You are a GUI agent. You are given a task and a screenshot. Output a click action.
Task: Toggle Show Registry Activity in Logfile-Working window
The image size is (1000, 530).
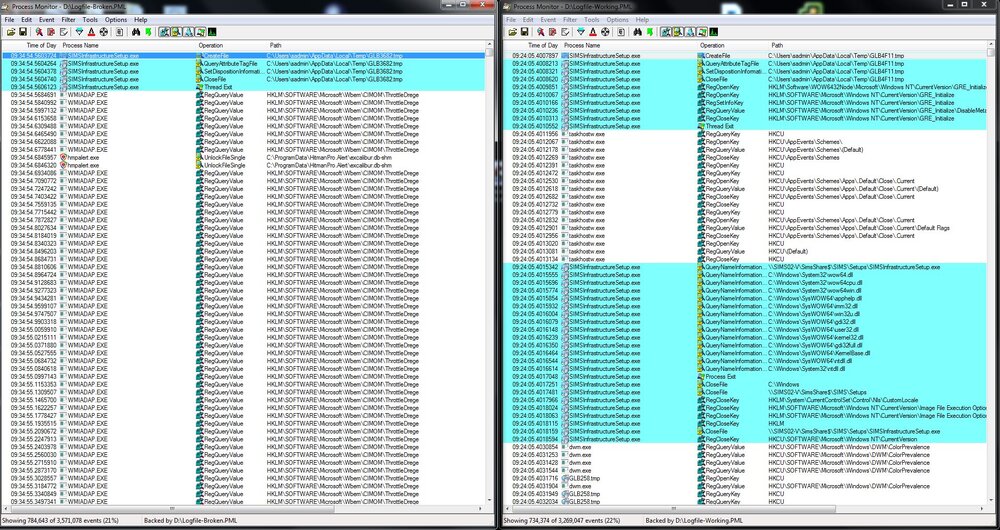665,32
